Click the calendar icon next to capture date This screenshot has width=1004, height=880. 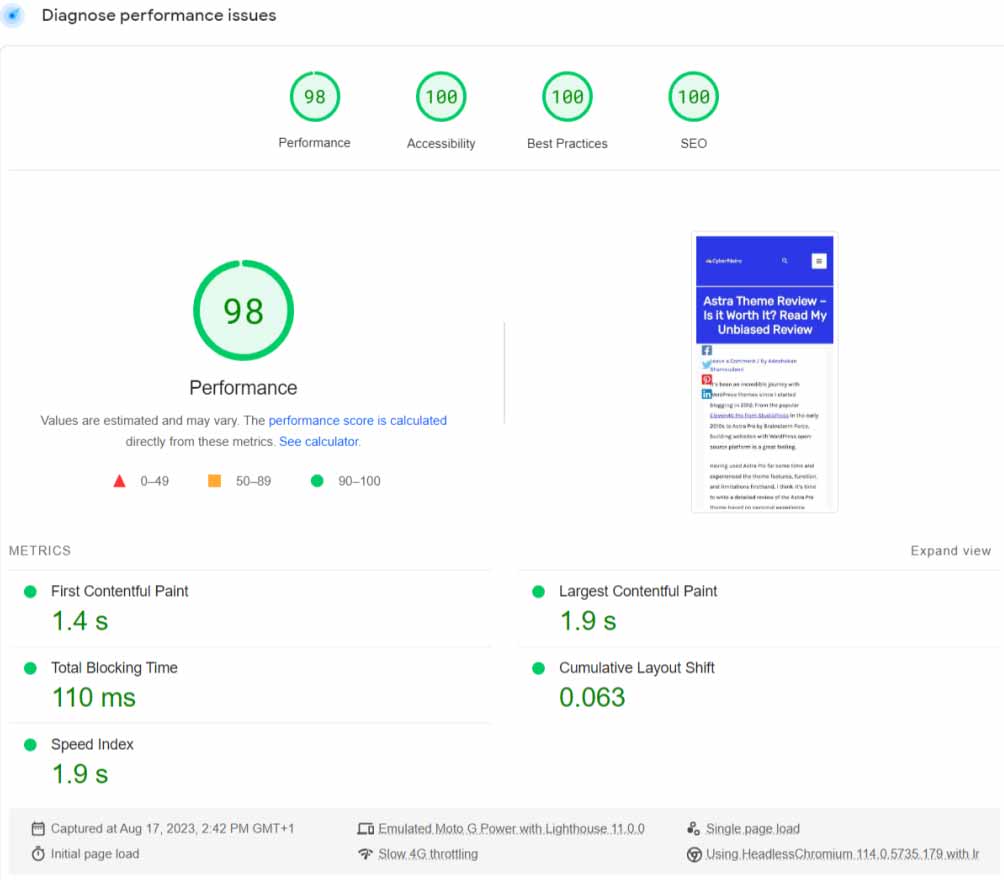38,828
